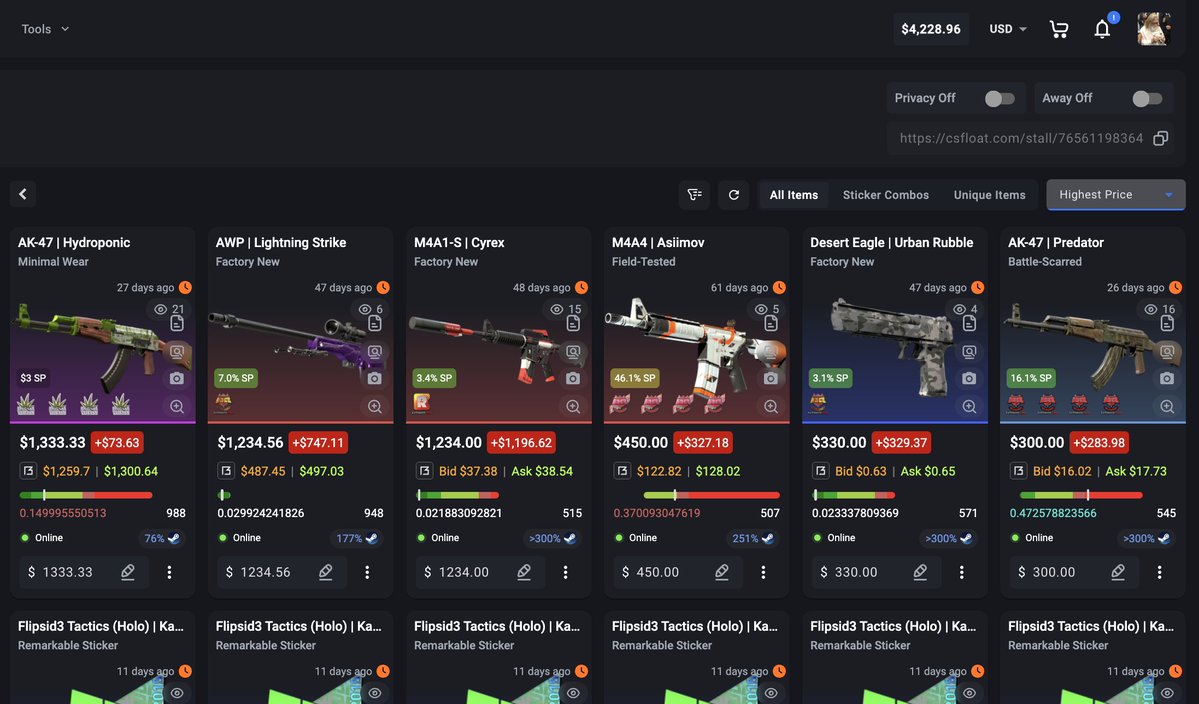The image size is (1199, 704).
Task: Switch to the Sticker Combos tab
Action: pos(885,195)
